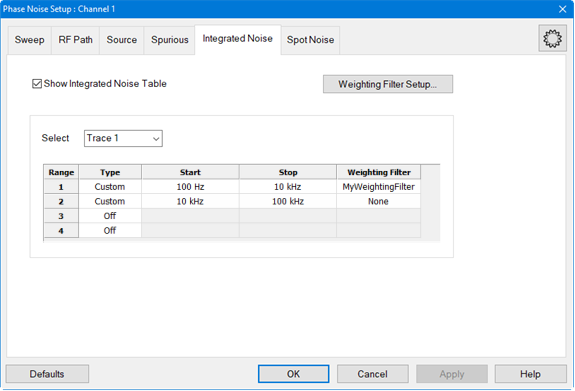Switch to the RF Path tab
The image size is (575, 391).
[76, 40]
